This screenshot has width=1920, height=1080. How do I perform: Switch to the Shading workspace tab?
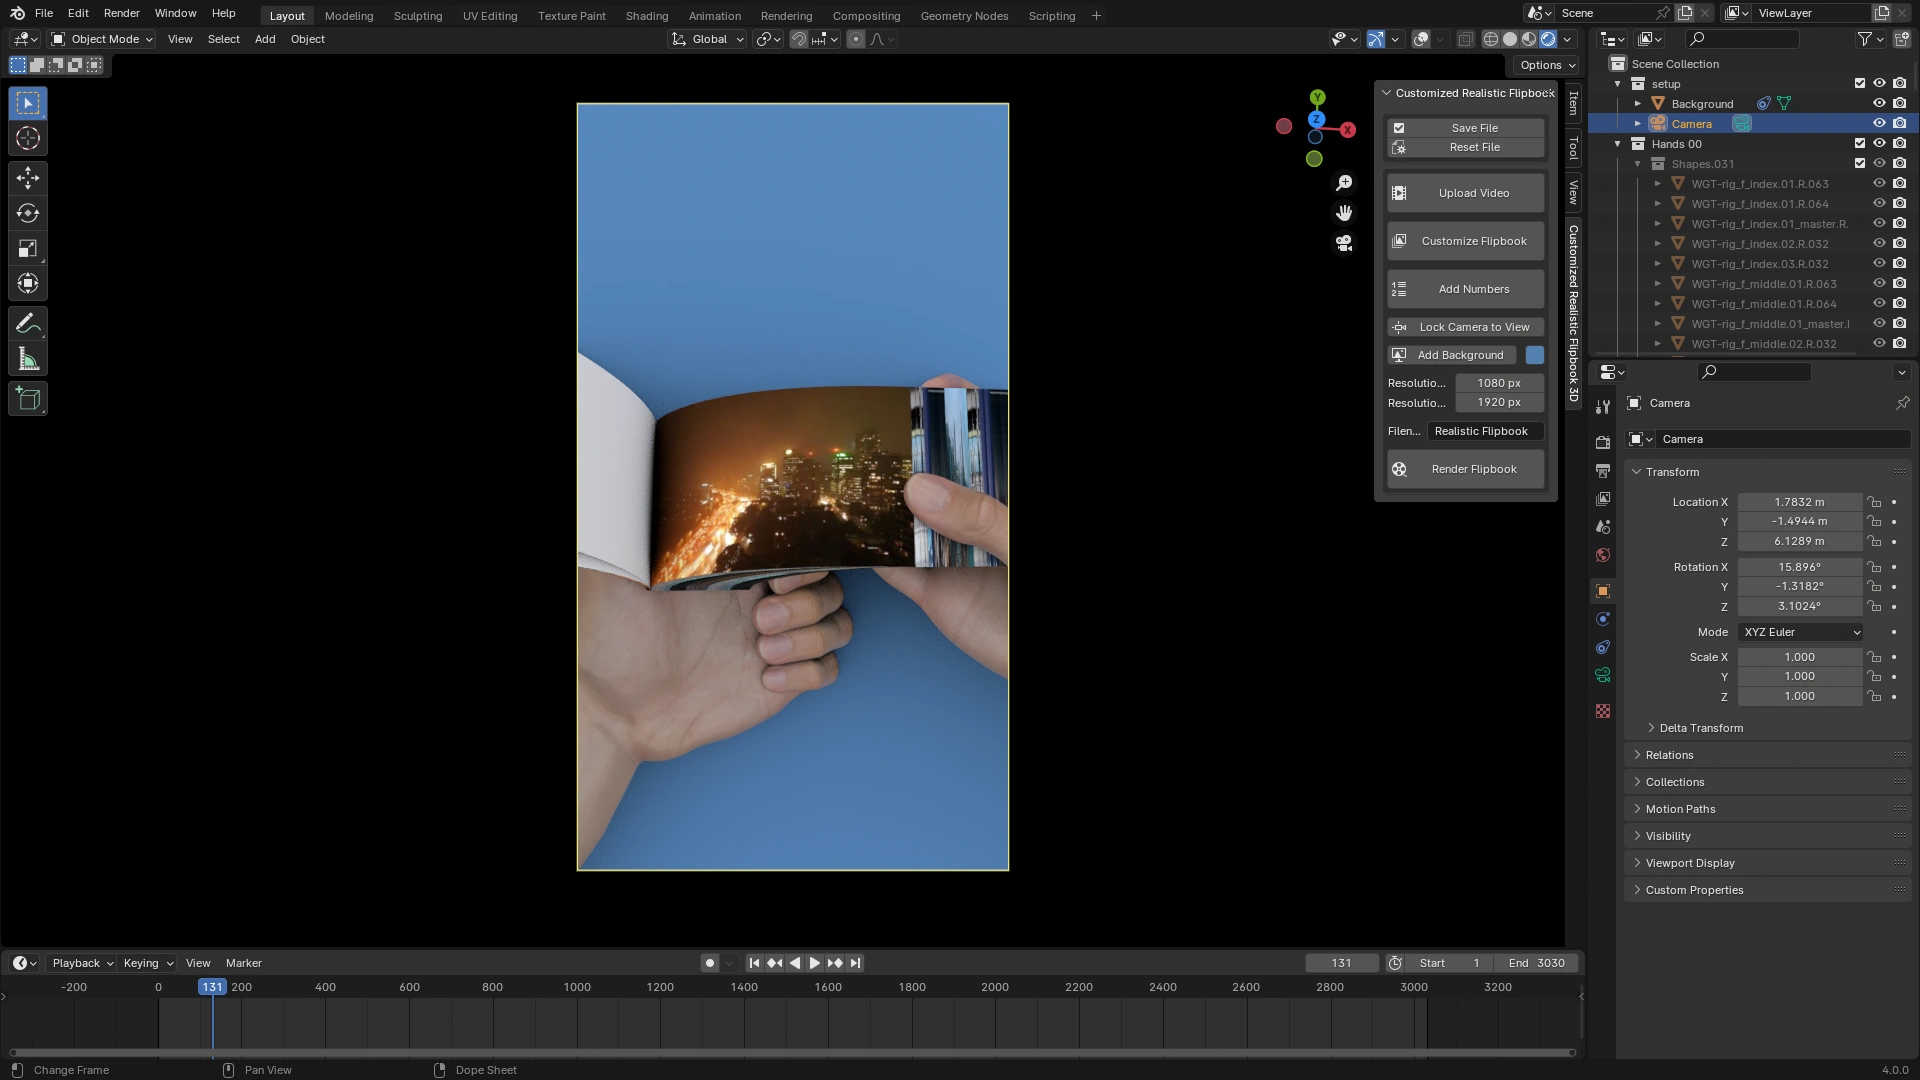click(x=646, y=16)
